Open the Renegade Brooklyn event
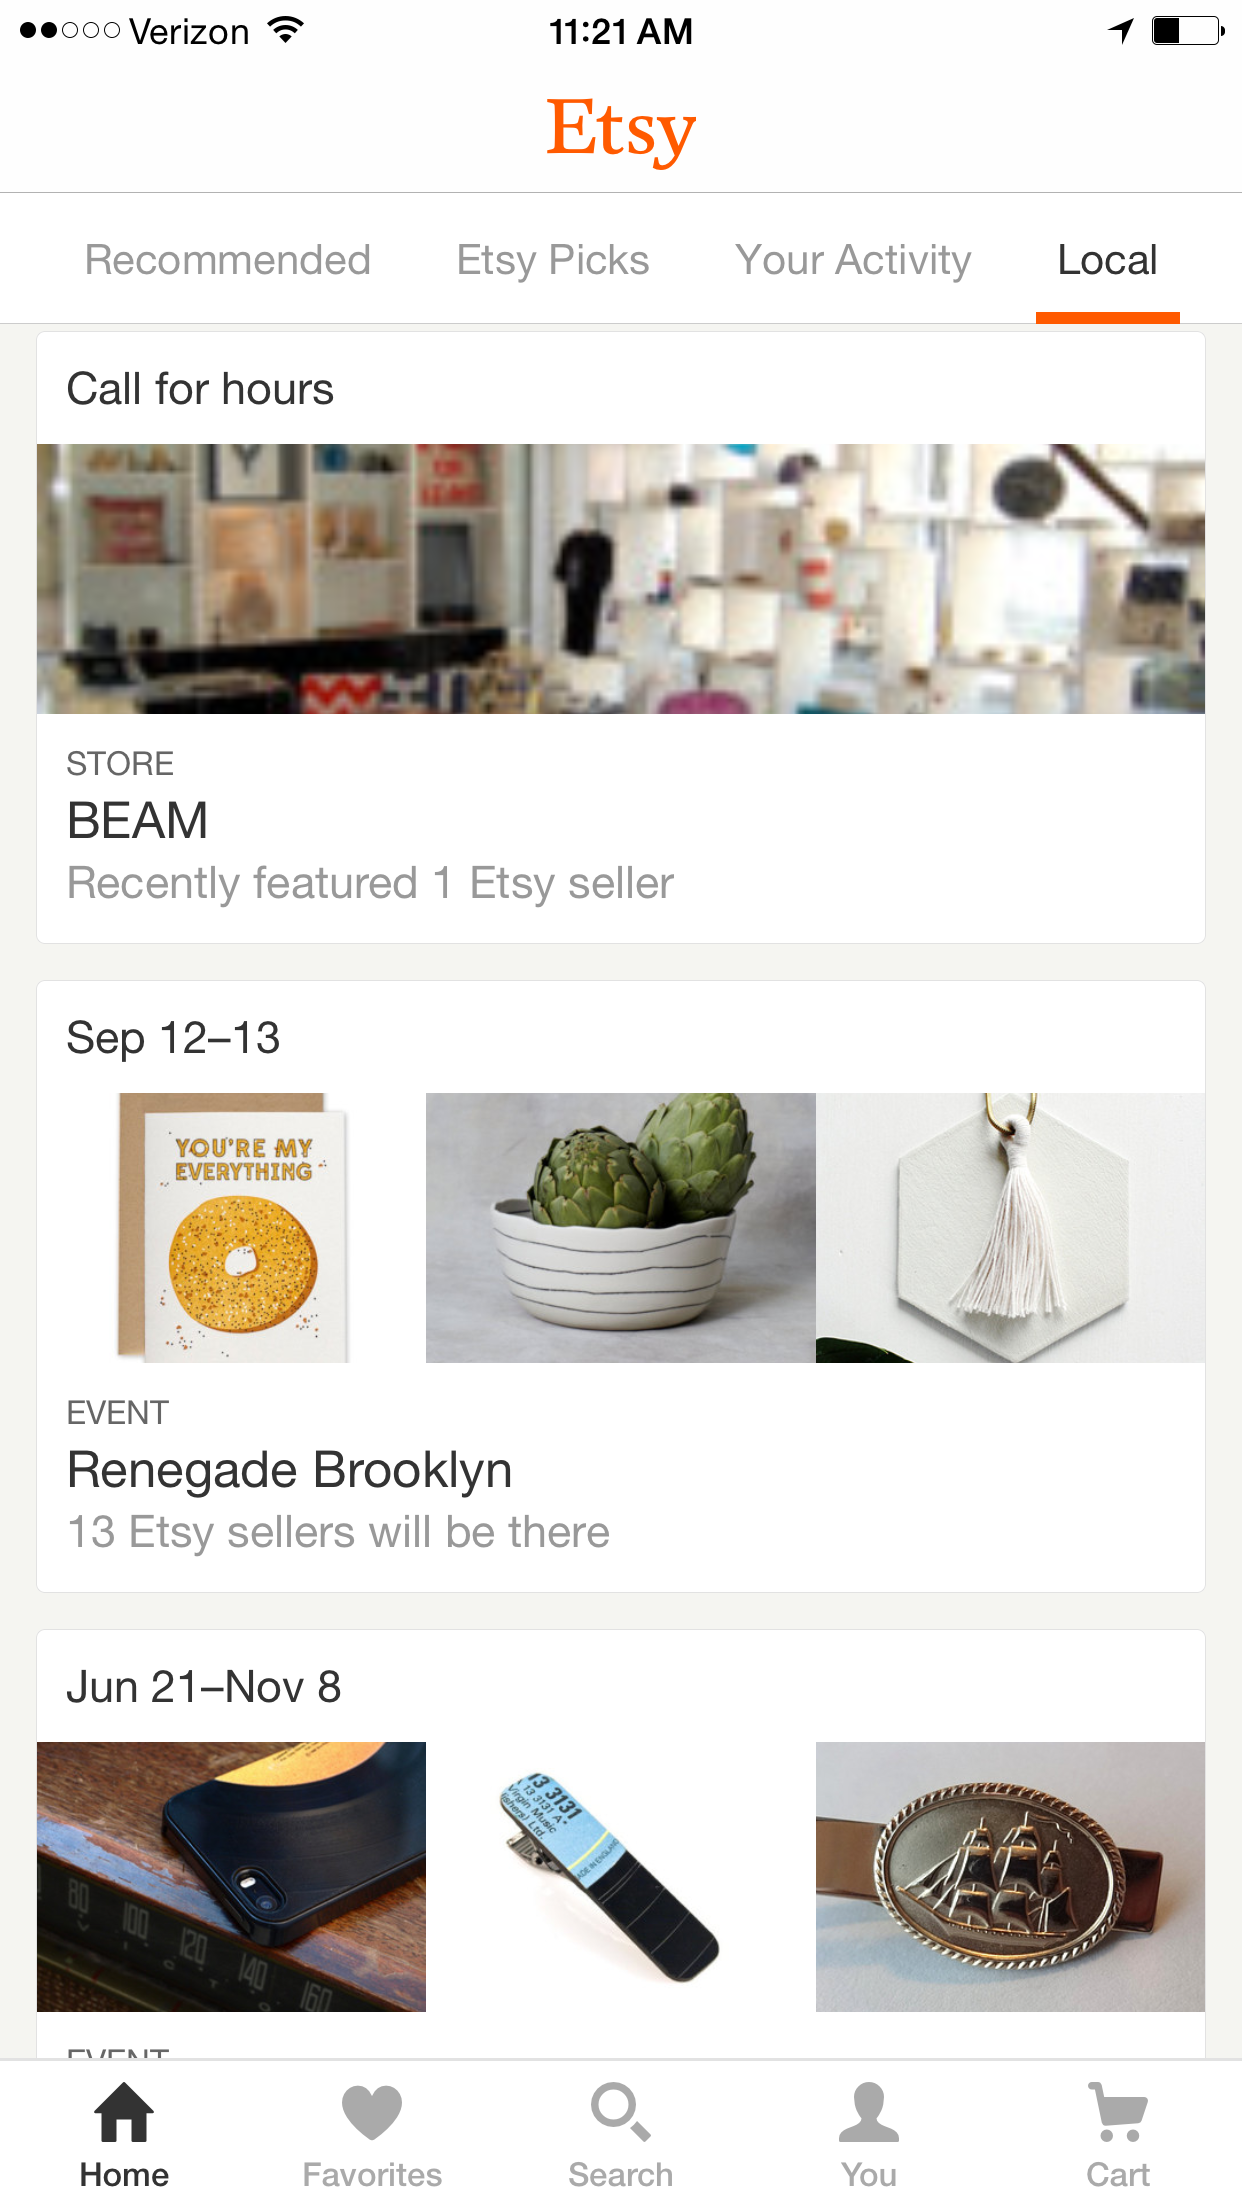This screenshot has width=1242, height=2208. [x=290, y=1470]
